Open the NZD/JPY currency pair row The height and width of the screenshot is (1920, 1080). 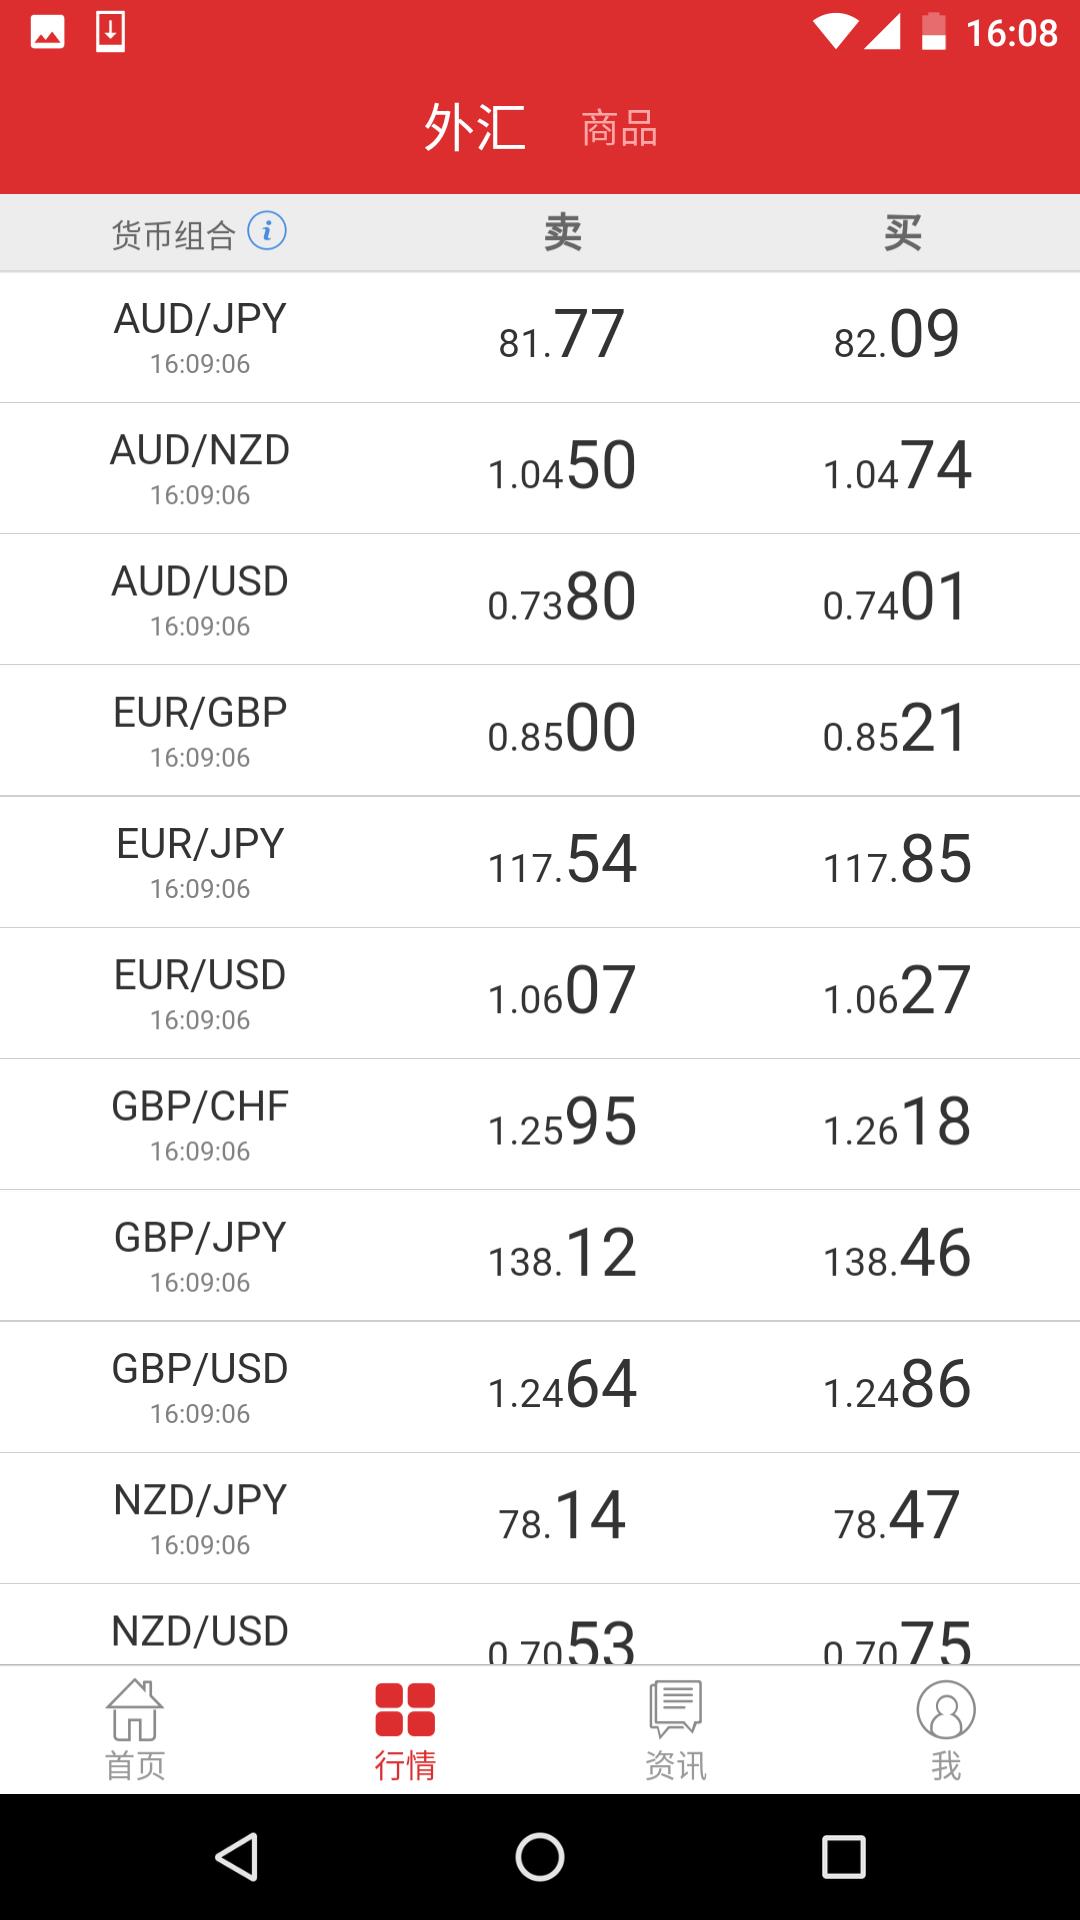coord(540,1518)
